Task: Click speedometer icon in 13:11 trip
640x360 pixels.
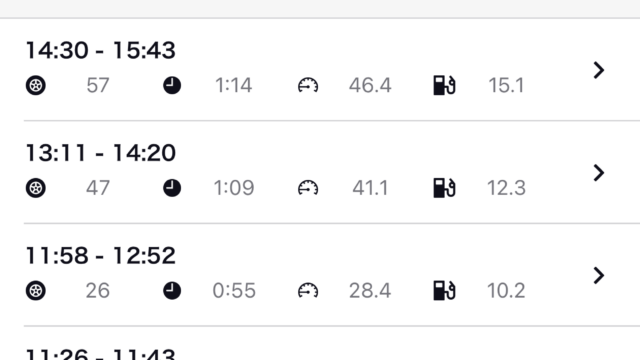Action: pos(308,188)
